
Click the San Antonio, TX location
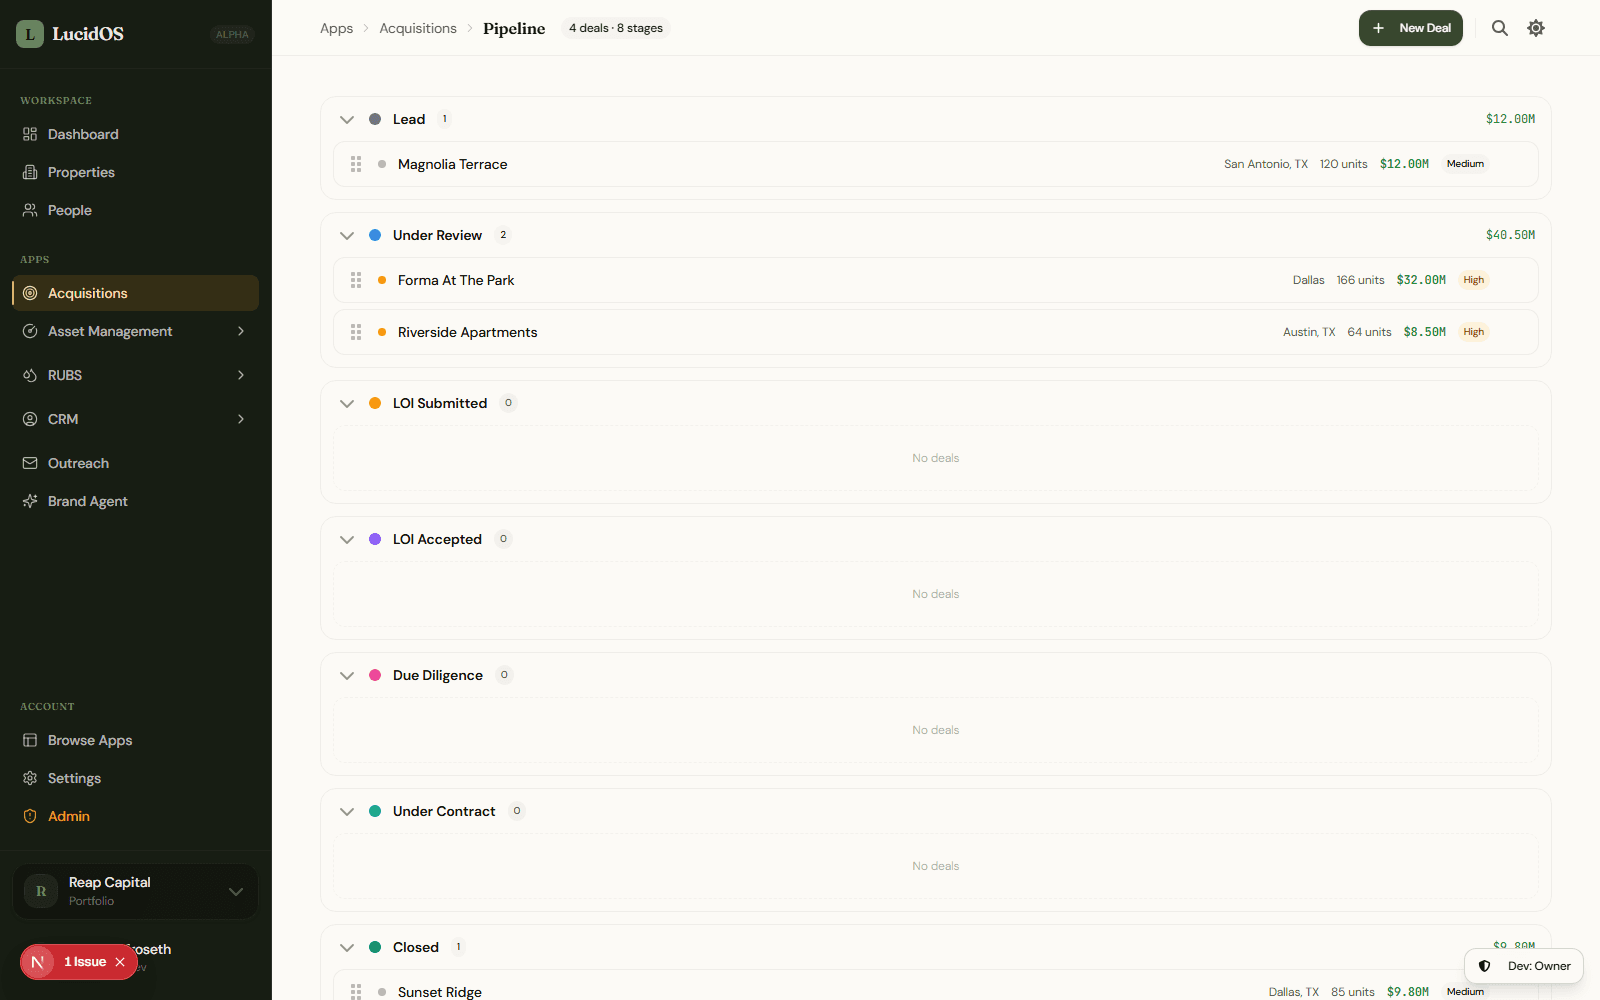point(1266,164)
